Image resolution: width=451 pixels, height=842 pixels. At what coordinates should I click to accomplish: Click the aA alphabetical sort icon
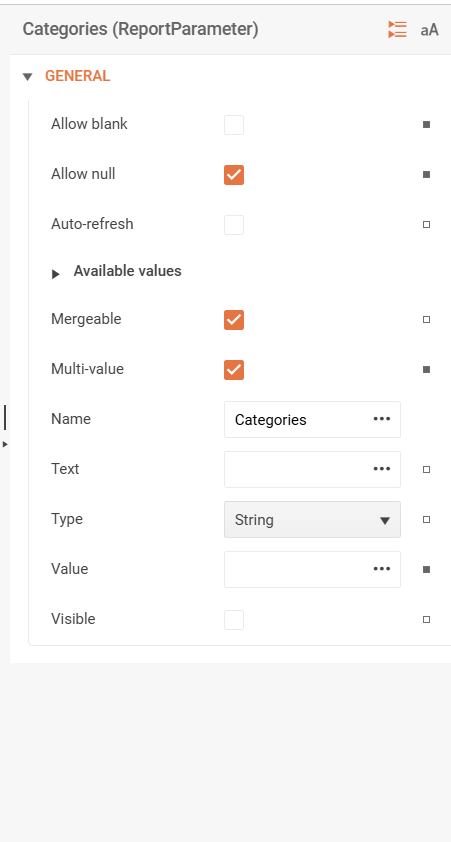[x=430, y=30]
